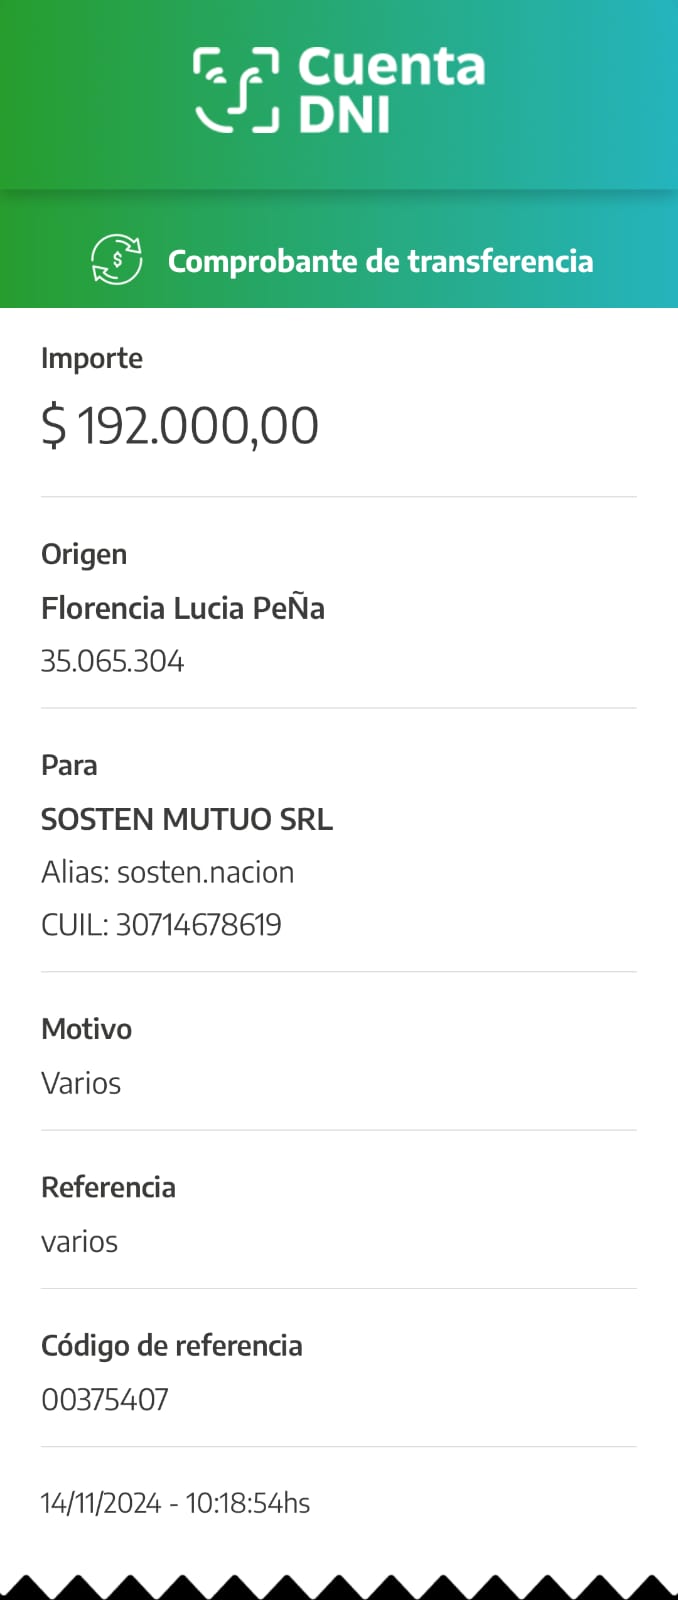Click the Motivo label
The height and width of the screenshot is (1600, 678).
point(86,1029)
